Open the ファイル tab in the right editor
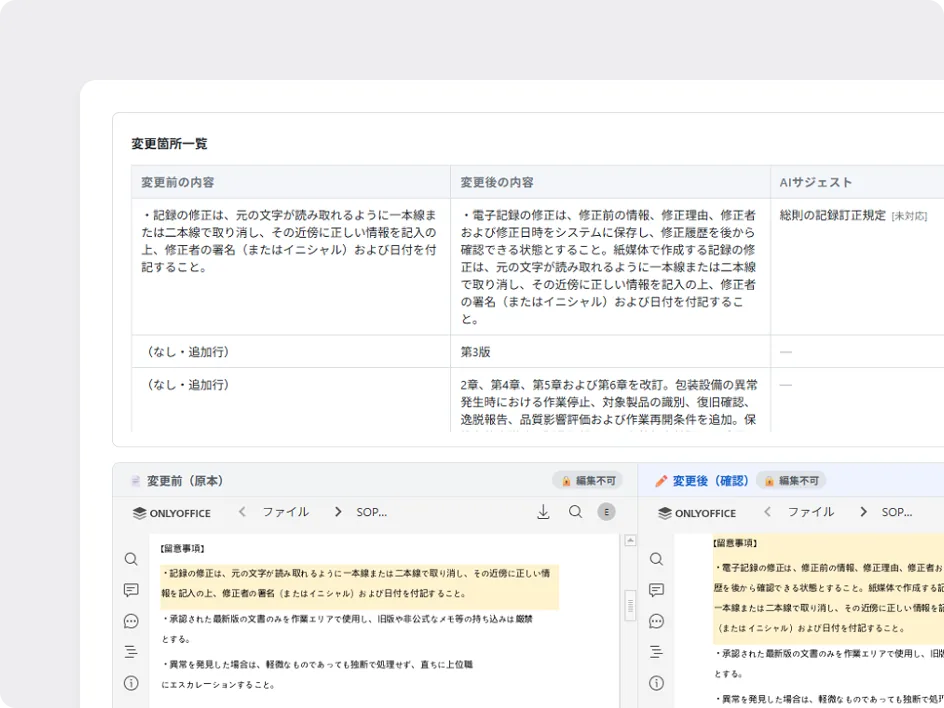 click(811, 512)
